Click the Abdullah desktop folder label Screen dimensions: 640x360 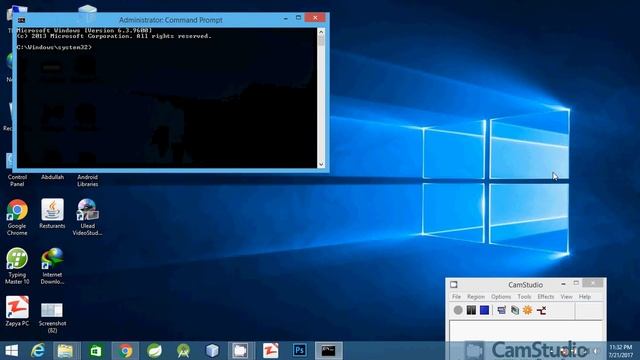coord(52,177)
